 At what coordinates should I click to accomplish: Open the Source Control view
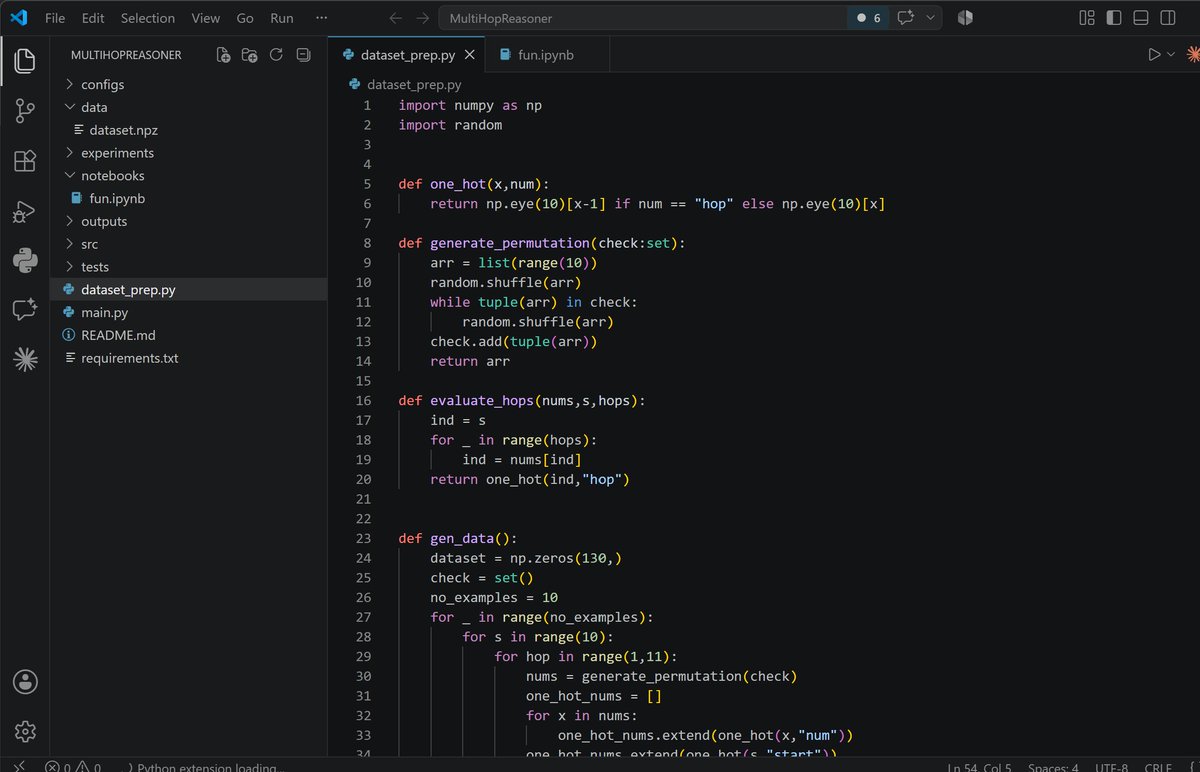point(25,111)
